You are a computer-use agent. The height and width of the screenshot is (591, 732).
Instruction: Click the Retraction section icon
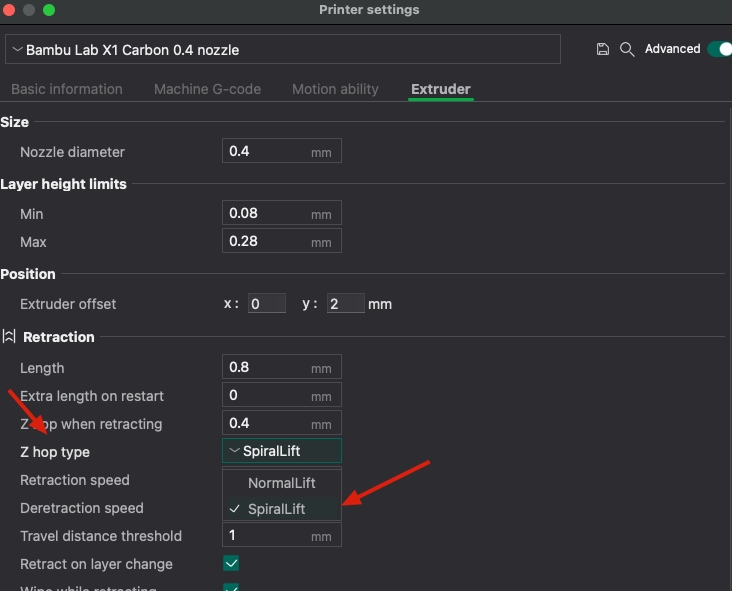[x=9, y=337]
